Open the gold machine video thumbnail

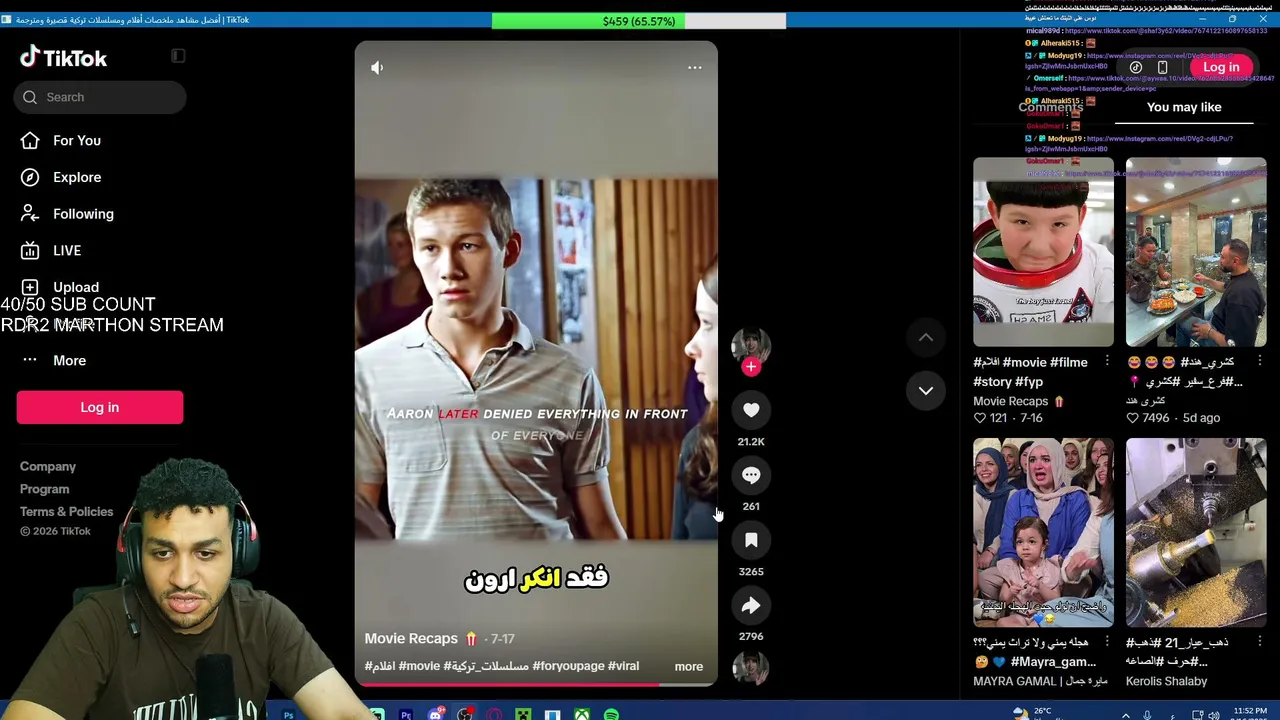(1196, 532)
